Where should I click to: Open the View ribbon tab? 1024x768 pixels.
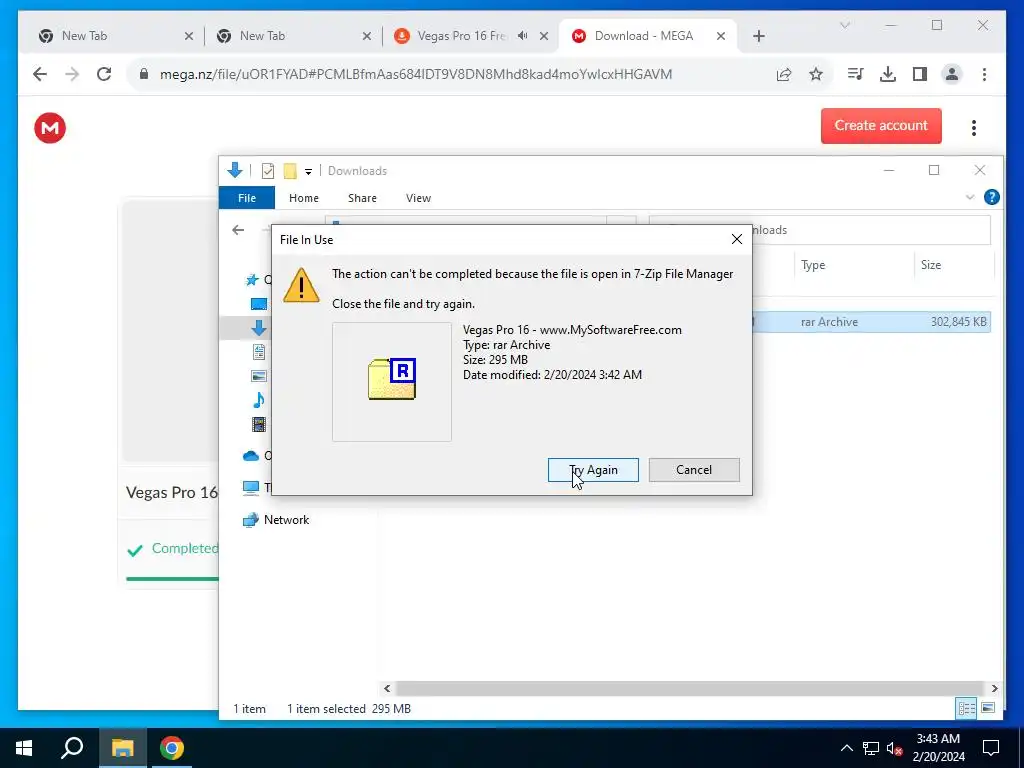click(x=418, y=198)
